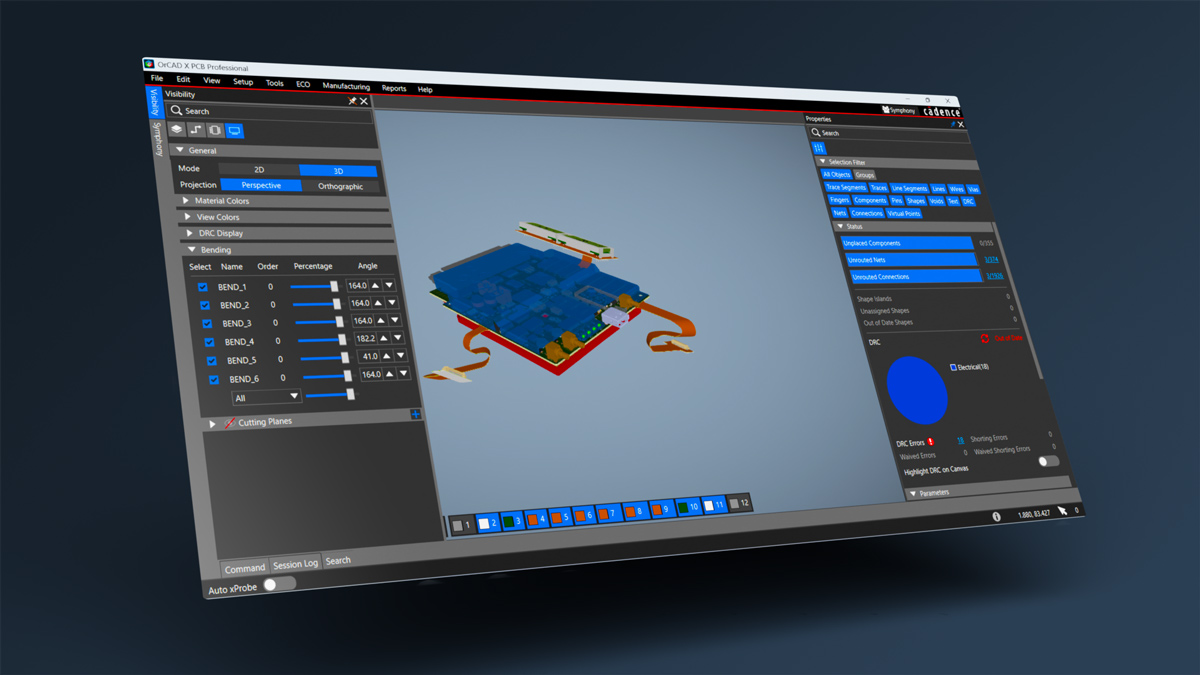Select layer 3 green in layer bar
This screenshot has width=1200, height=675.
[x=512, y=521]
